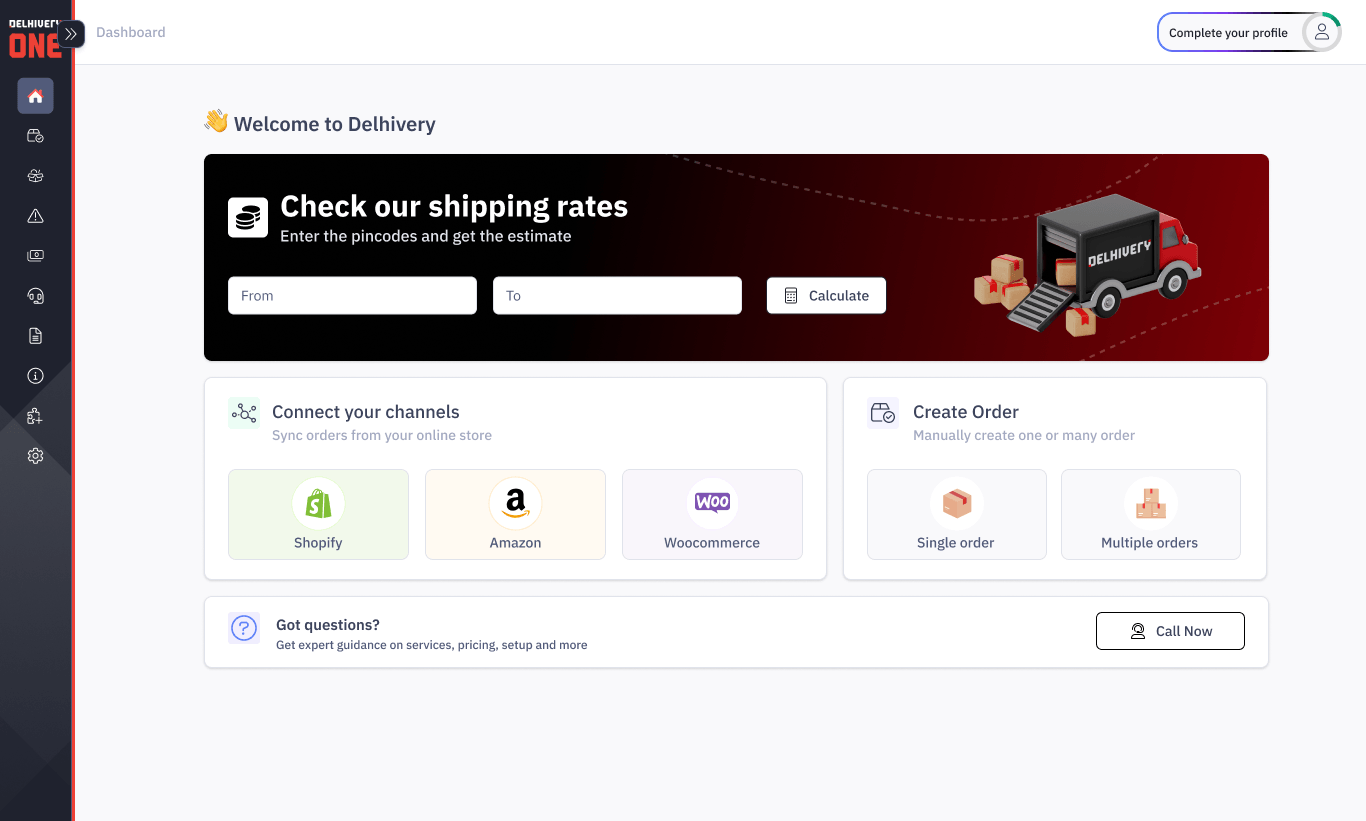Open the cash/banknote sidebar icon
The width and height of the screenshot is (1366, 821).
[x=35, y=256]
